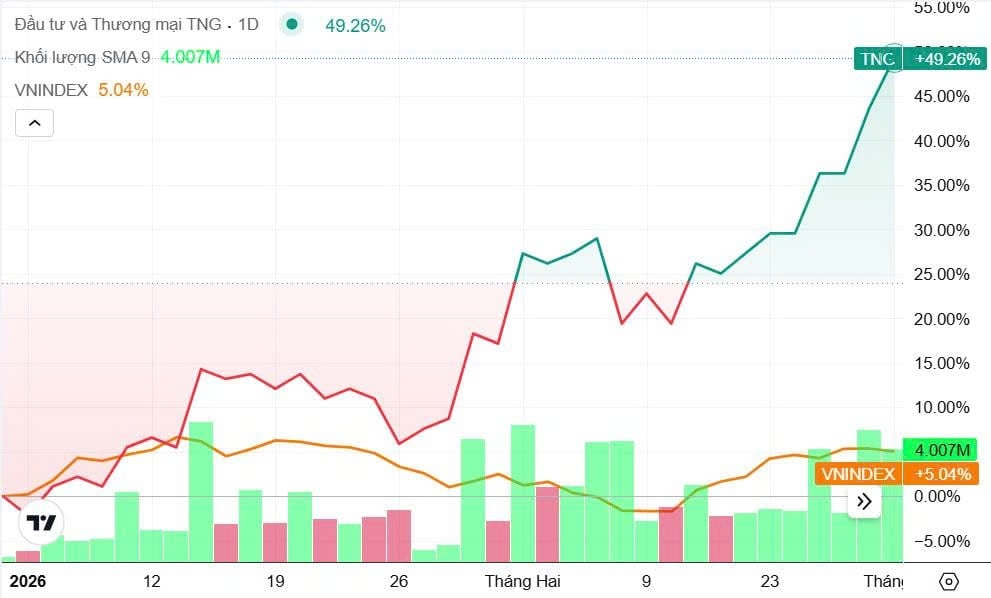Click the 2026 label on time axis
This screenshot has width=991, height=598.
tap(27, 581)
